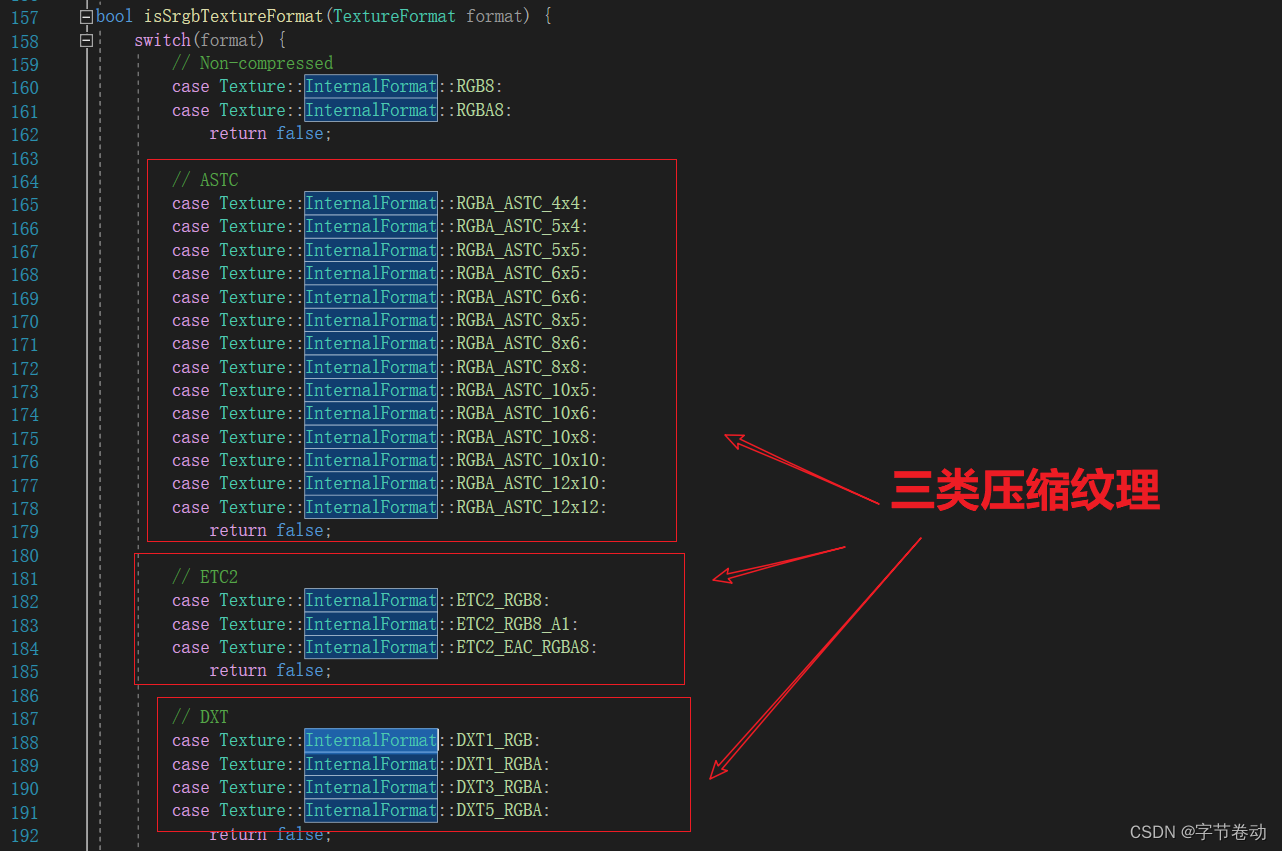Image resolution: width=1282 pixels, height=851 pixels.
Task: Click DXT1_RGB identifier
Action: (494, 740)
